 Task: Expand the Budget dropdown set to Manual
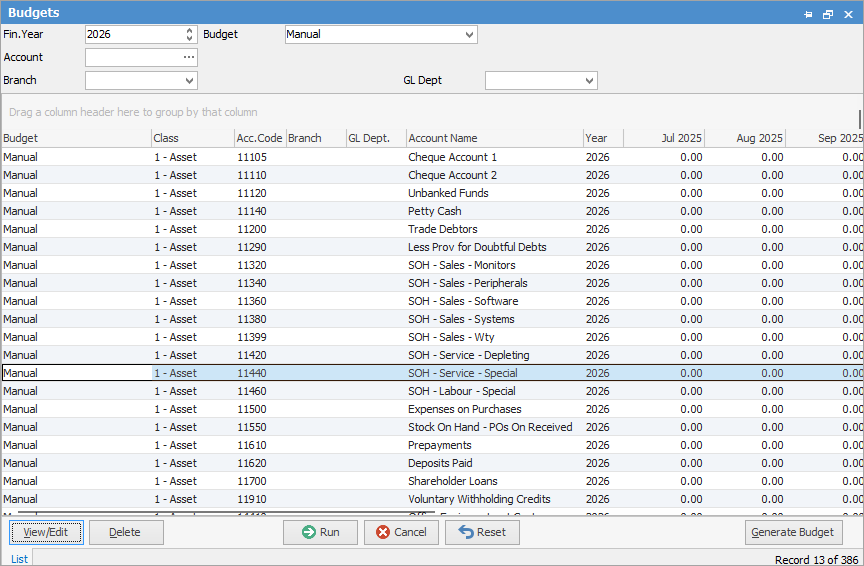point(469,35)
